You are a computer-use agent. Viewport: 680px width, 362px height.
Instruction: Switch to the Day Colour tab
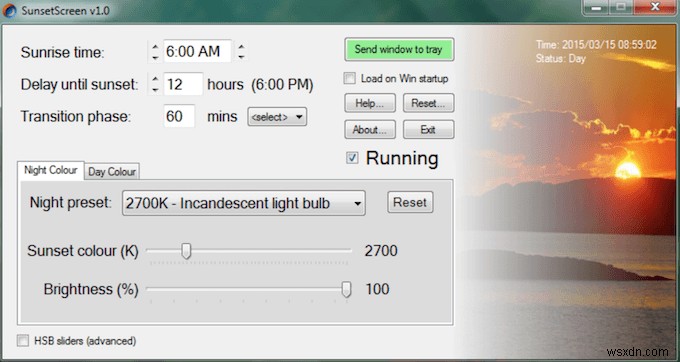pyautogui.click(x=112, y=172)
